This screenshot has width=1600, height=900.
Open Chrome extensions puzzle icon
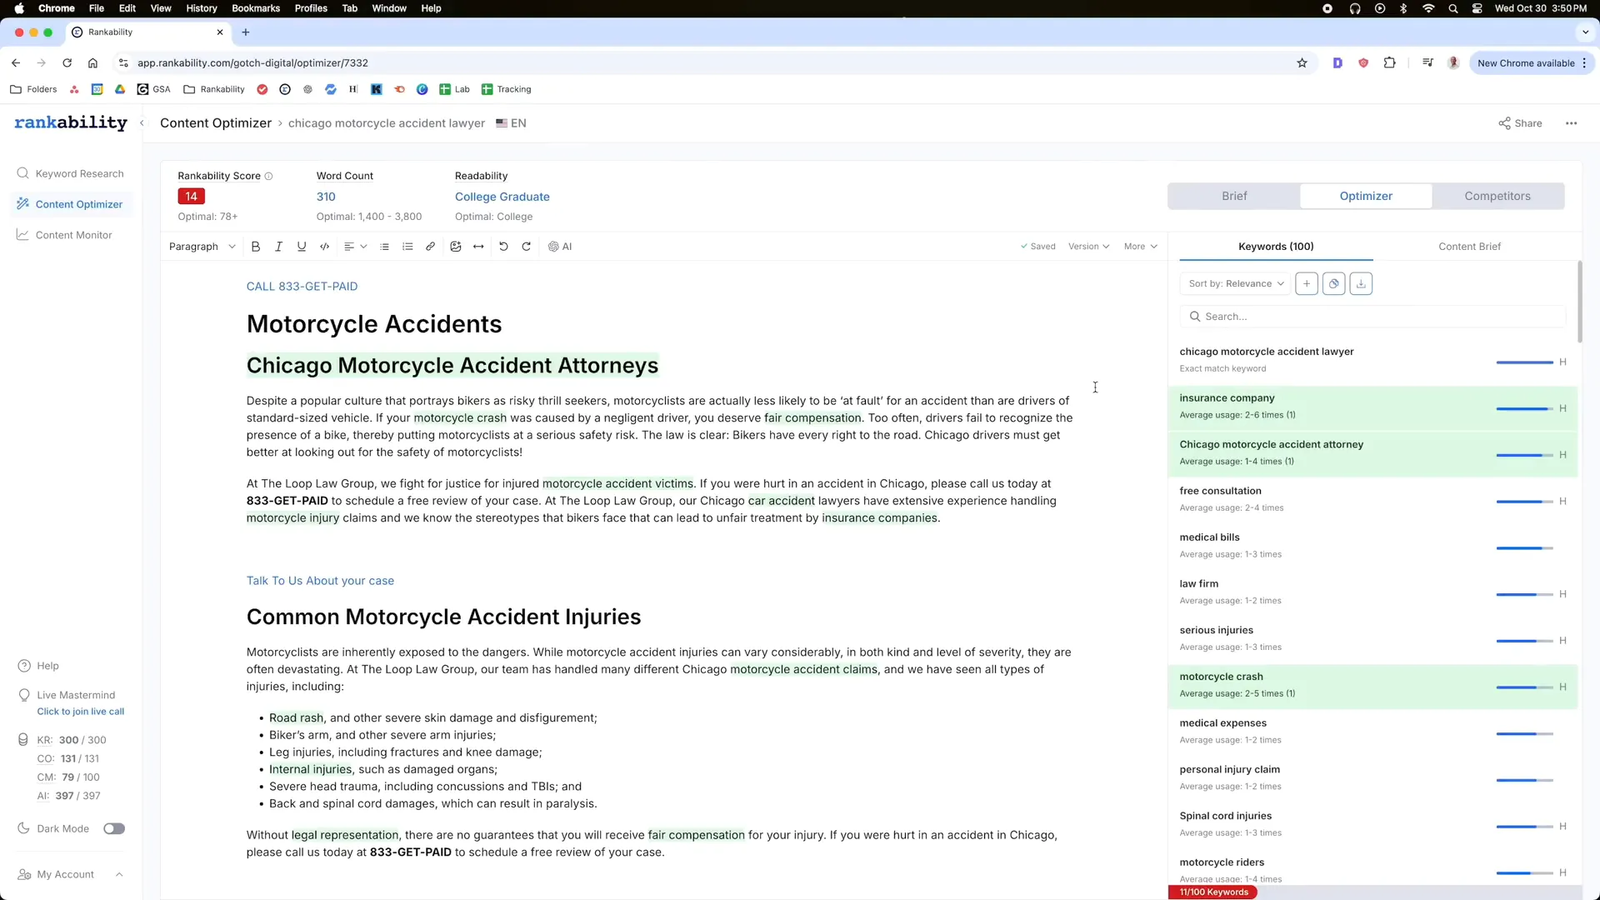[1390, 63]
